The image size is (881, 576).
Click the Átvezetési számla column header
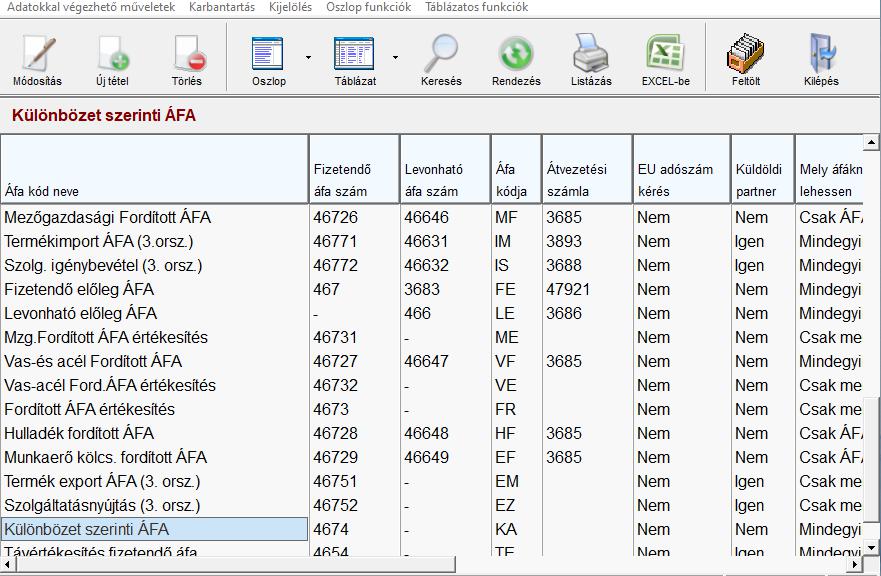[587, 180]
